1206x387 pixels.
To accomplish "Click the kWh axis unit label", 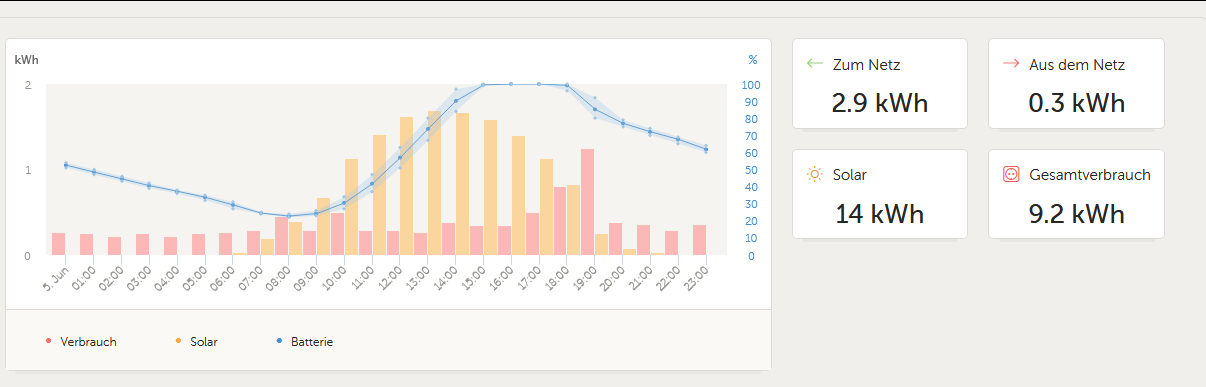I will [26, 60].
